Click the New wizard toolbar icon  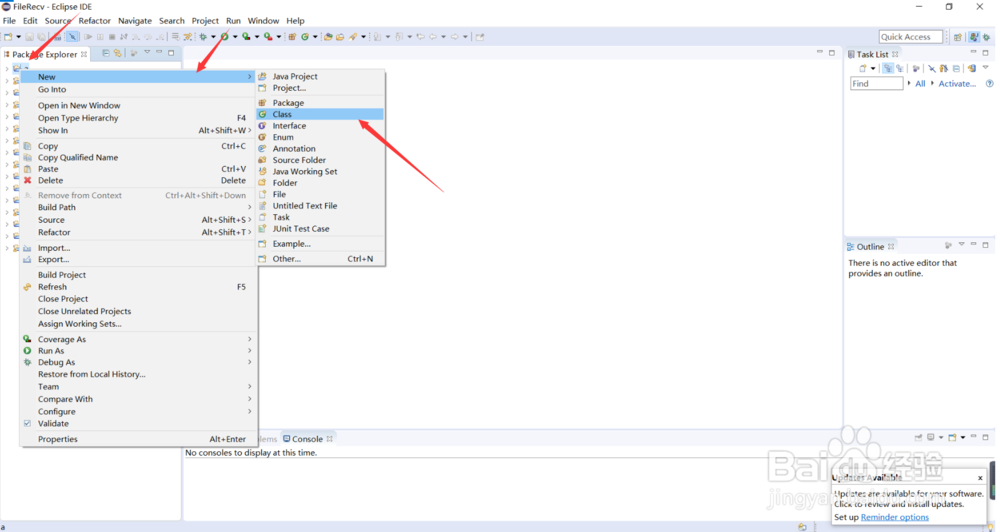pyautogui.click(x=8, y=37)
